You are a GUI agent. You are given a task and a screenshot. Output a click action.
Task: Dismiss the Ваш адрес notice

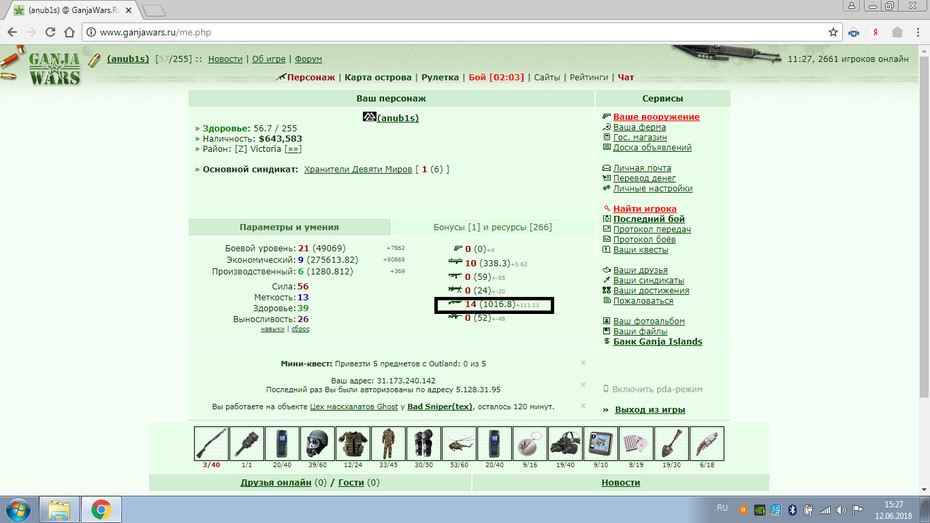pyautogui.click(x=583, y=385)
